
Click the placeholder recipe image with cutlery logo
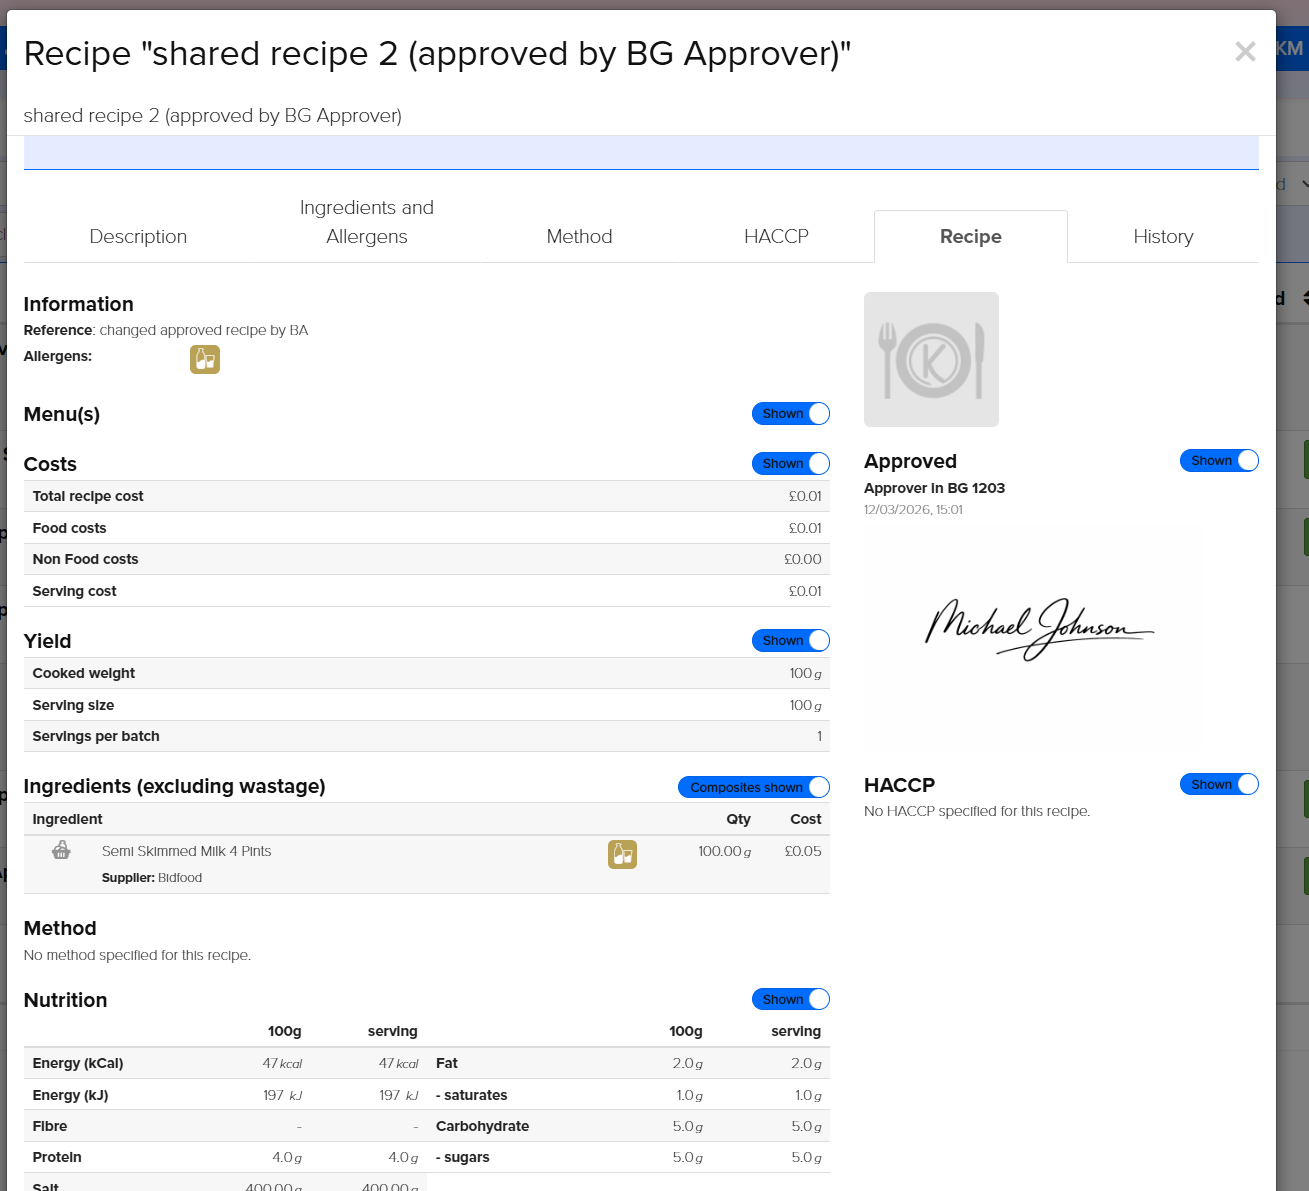[x=931, y=359]
